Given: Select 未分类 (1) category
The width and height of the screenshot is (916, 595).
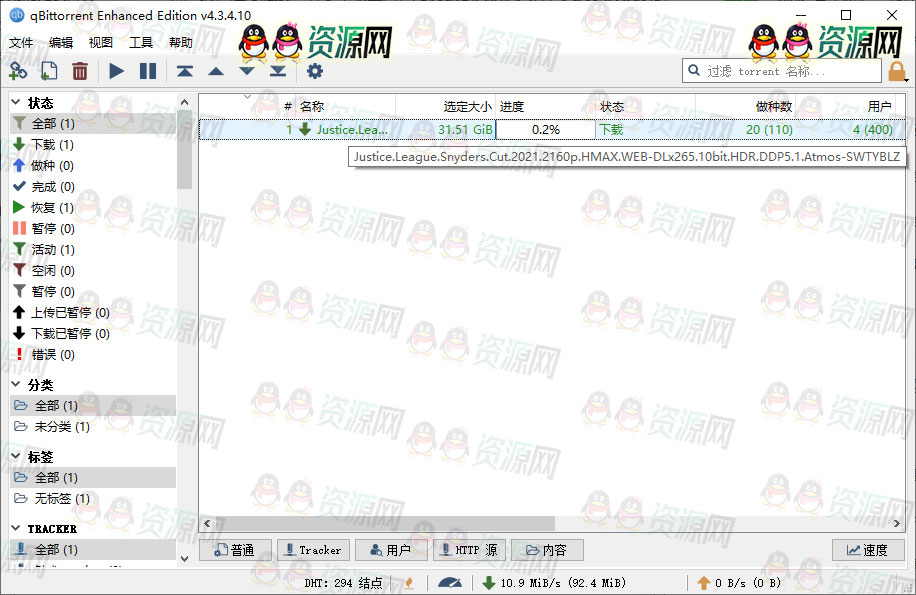Looking at the screenshot, I should (x=93, y=426).
